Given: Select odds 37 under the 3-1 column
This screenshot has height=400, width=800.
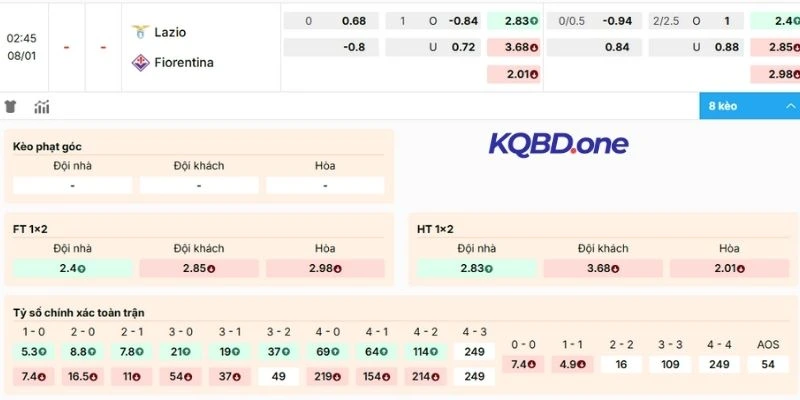Looking at the screenshot, I should coord(230,377).
